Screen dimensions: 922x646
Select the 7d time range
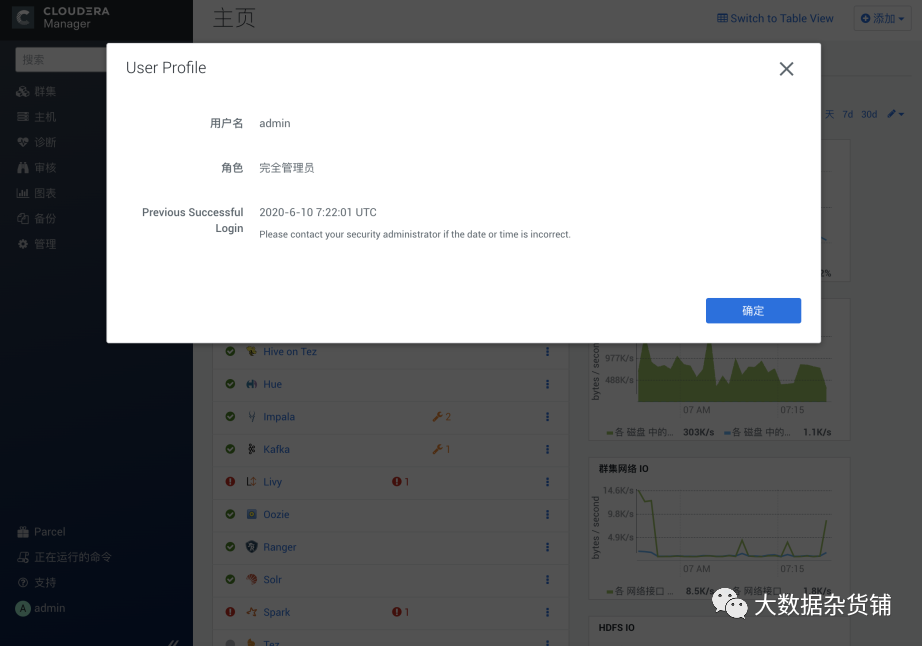(x=847, y=114)
